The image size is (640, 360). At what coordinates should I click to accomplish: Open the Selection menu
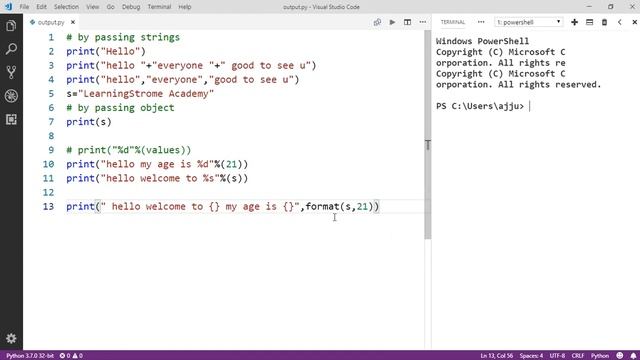(66, 7)
